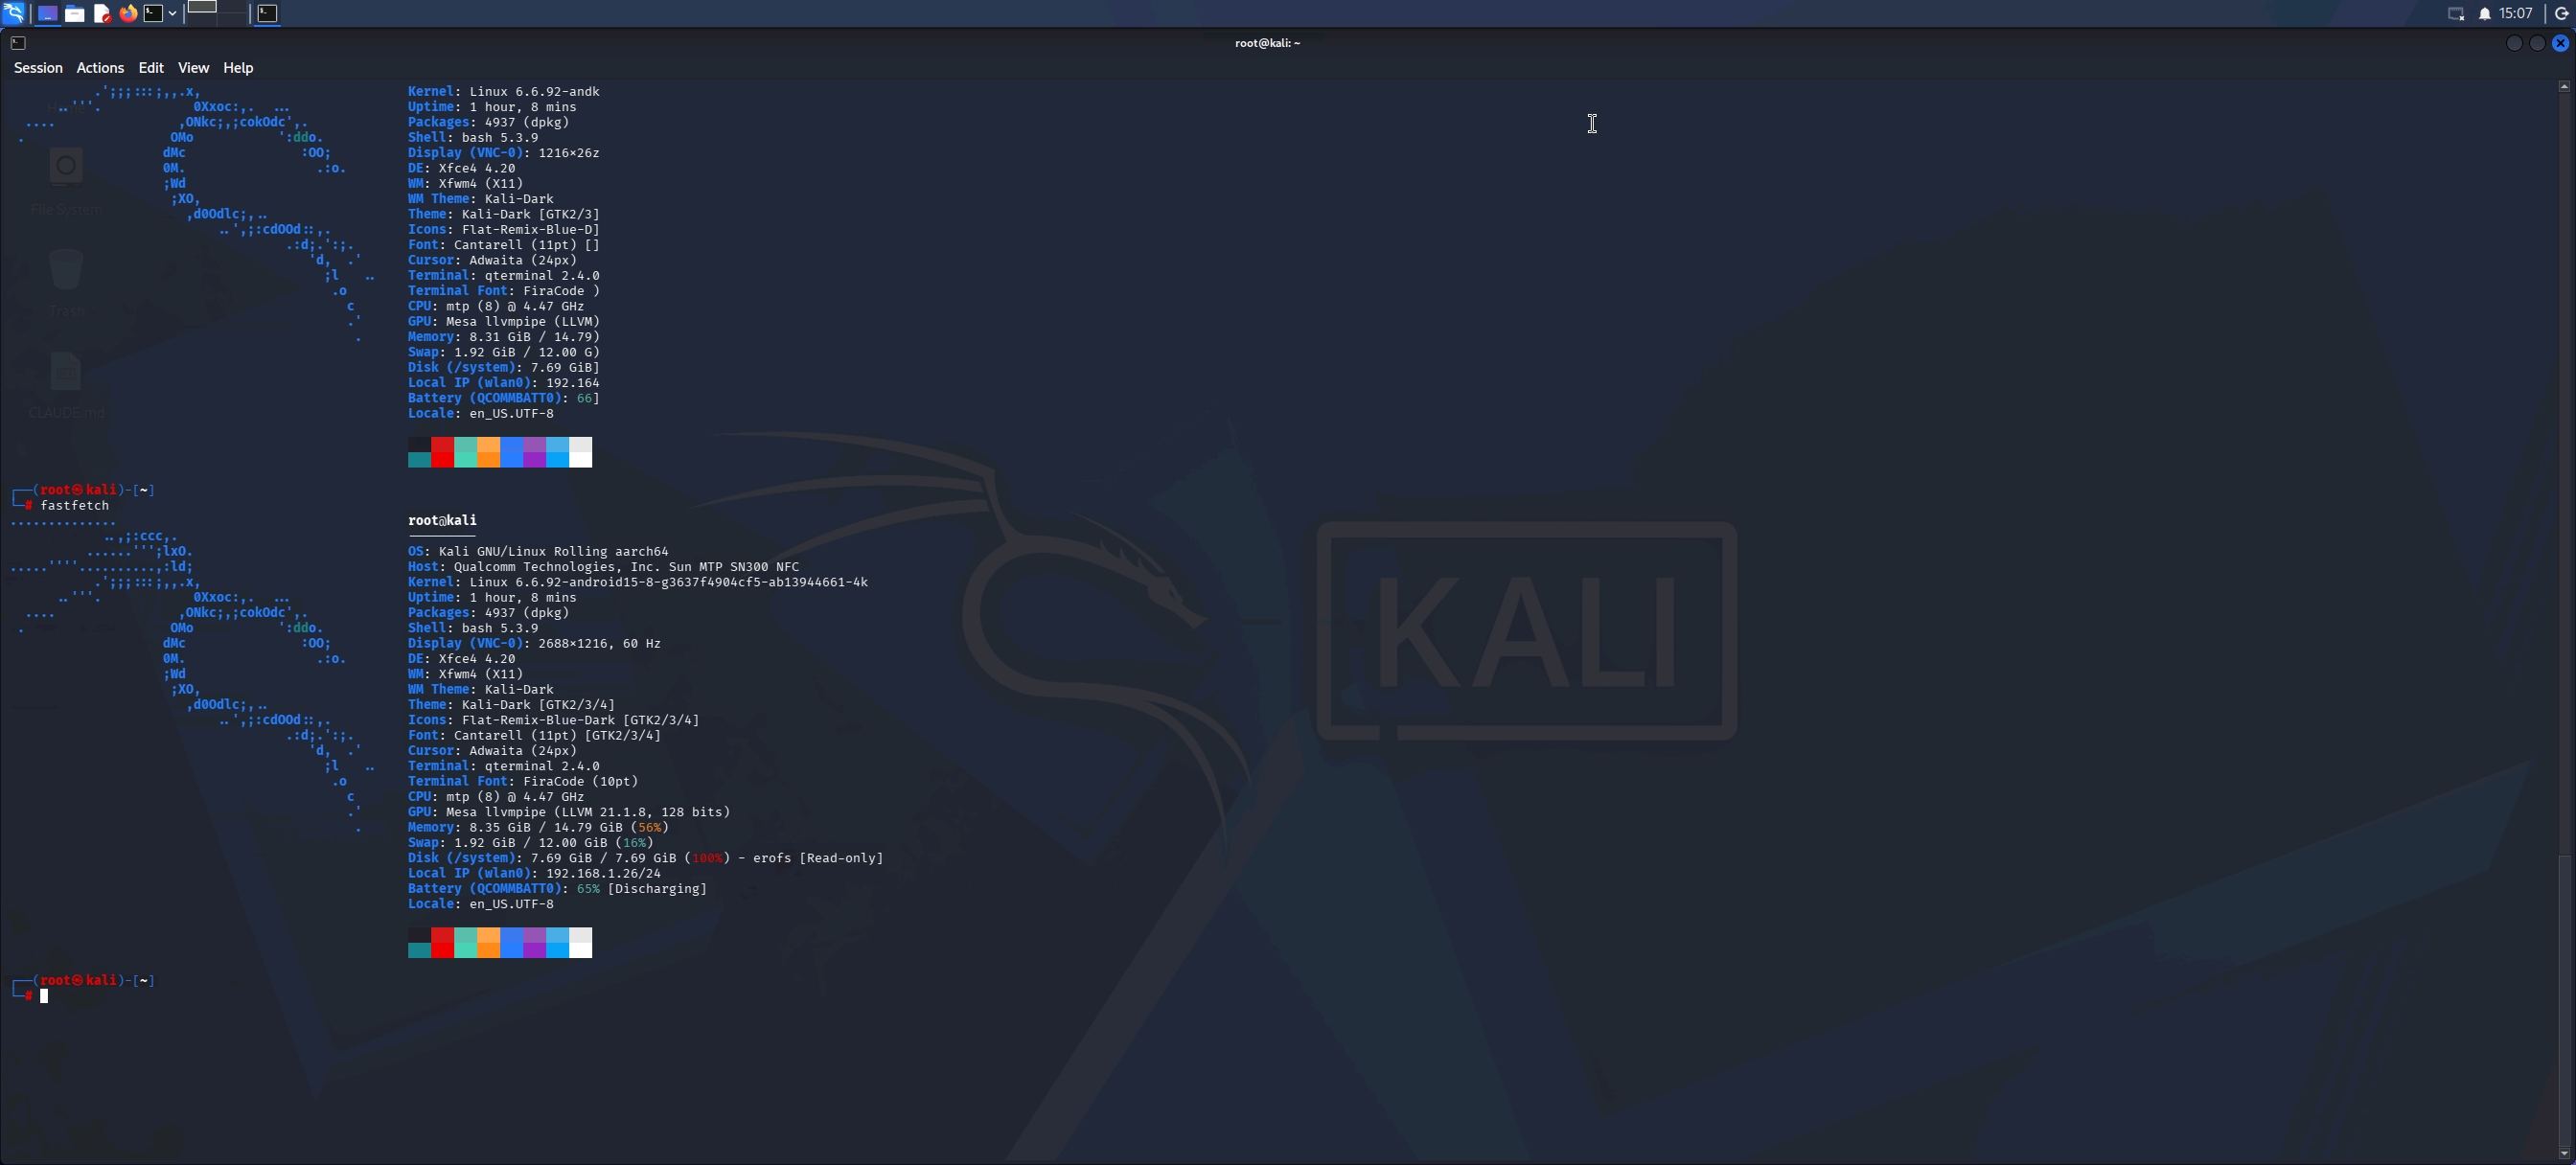This screenshot has height=1165, width=2576.
Task: Click the 'Memory: 8.35 GiB / 14.79 GiB' line
Action: (x=538, y=828)
